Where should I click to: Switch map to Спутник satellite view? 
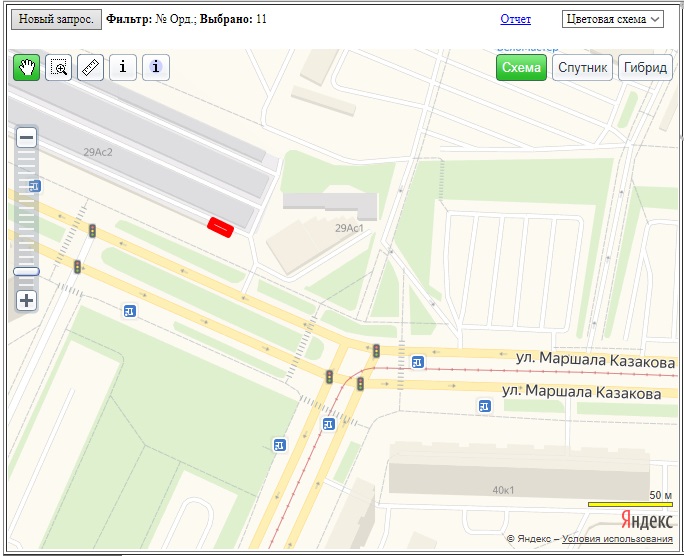coord(582,67)
